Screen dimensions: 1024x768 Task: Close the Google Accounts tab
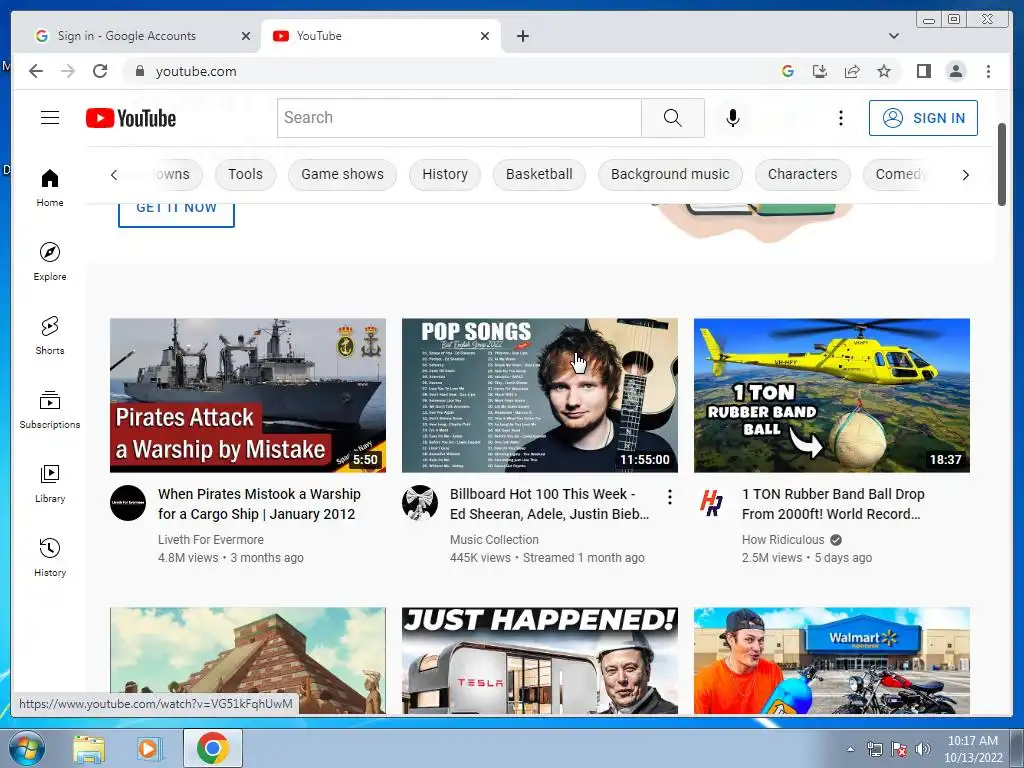click(x=246, y=36)
